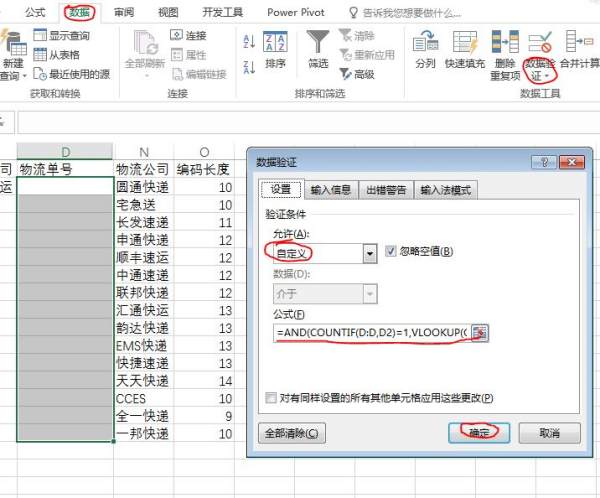The image size is (600, 498).
Task: Select column O header
Action: point(204,152)
